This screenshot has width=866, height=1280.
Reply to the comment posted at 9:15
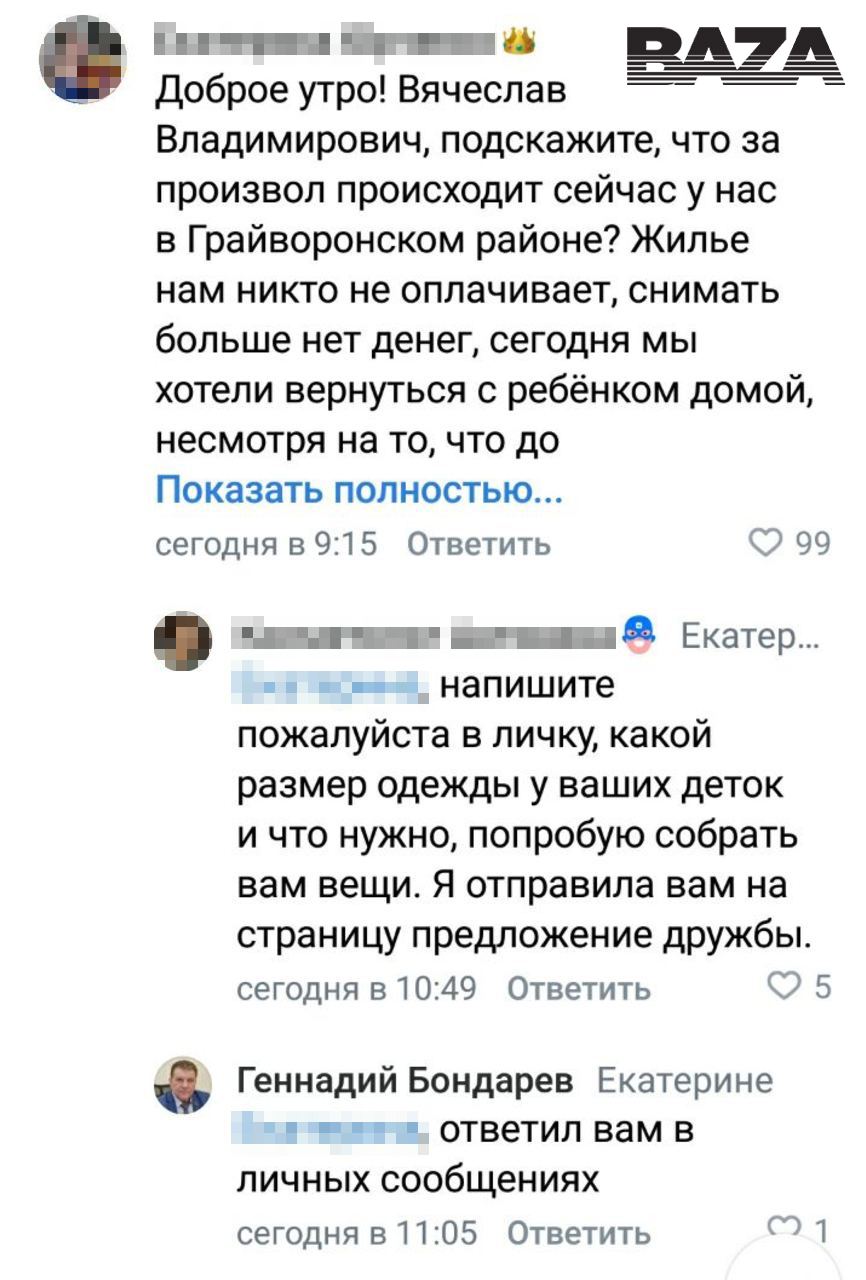479,544
